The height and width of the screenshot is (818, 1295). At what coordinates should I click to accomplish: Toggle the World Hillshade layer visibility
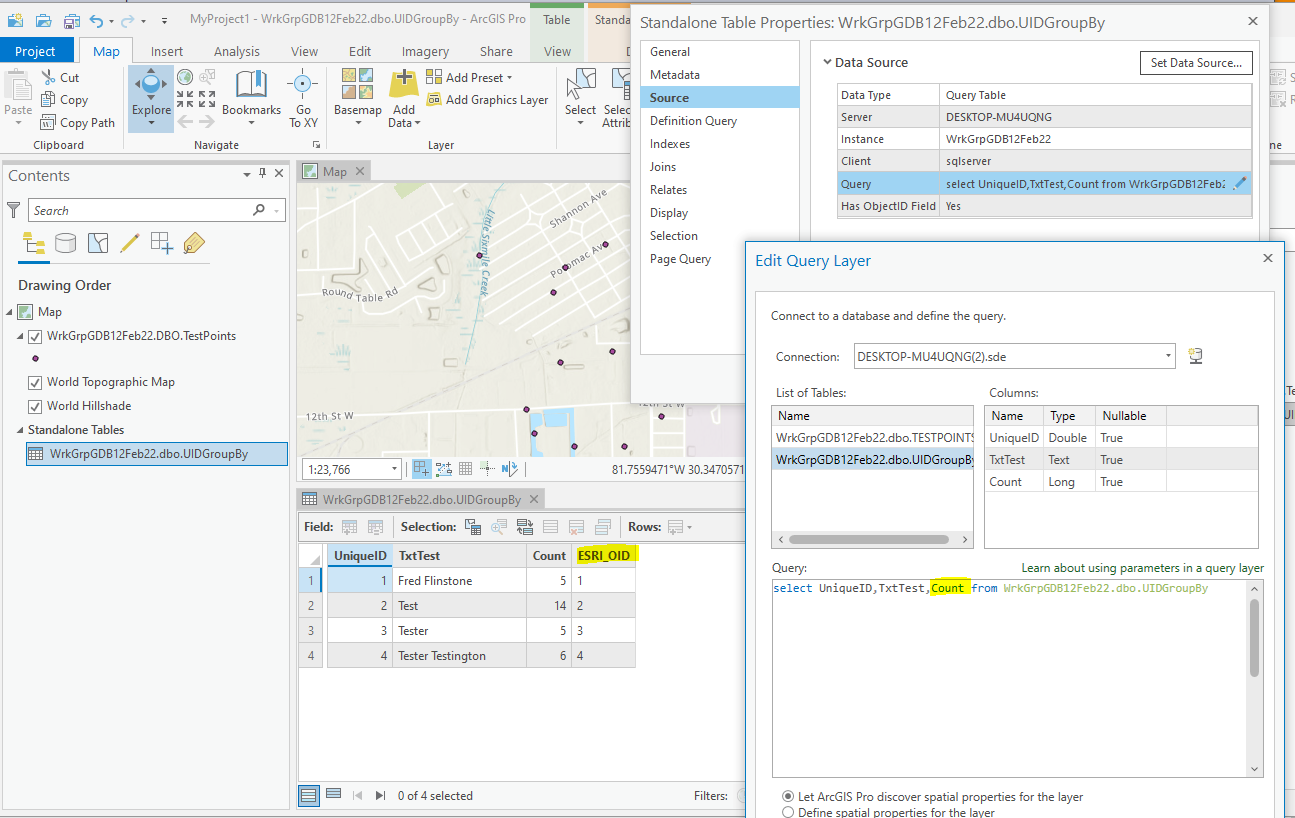(x=35, y=406)
